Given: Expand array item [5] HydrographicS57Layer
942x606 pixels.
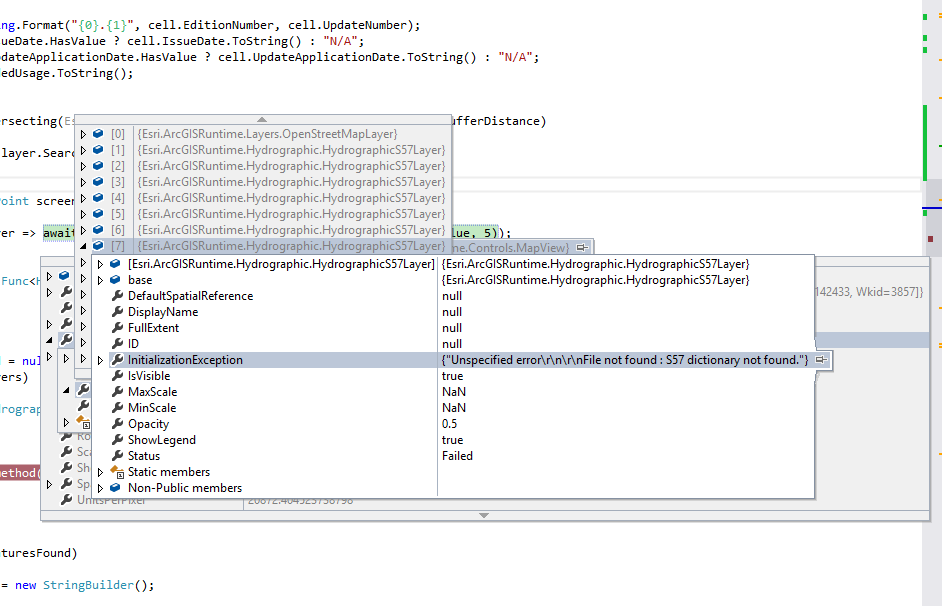Looking at the screenshot, I should point(84,214).
